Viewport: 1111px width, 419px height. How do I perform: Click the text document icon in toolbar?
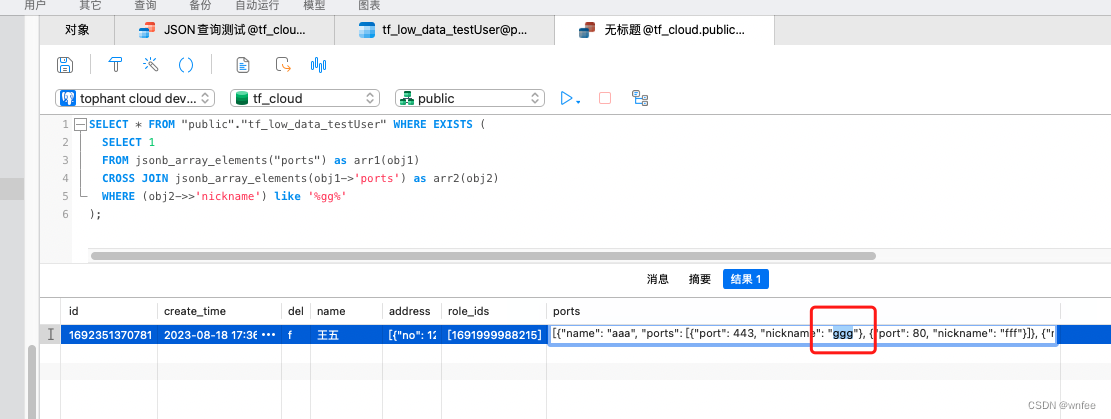point(243,65)
